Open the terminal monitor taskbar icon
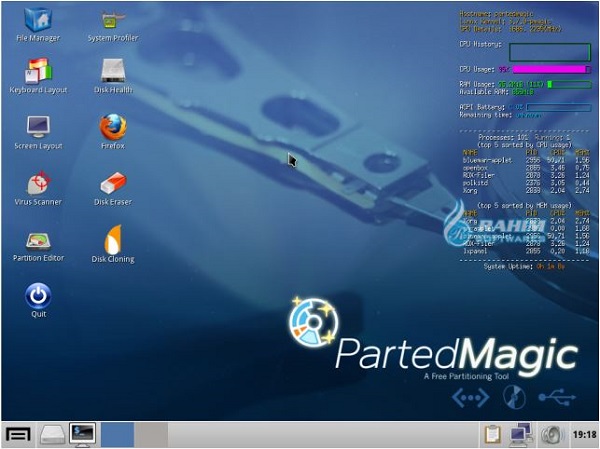Image resolution: width=600 pixels, height=449 pixels. coord(83,434)
